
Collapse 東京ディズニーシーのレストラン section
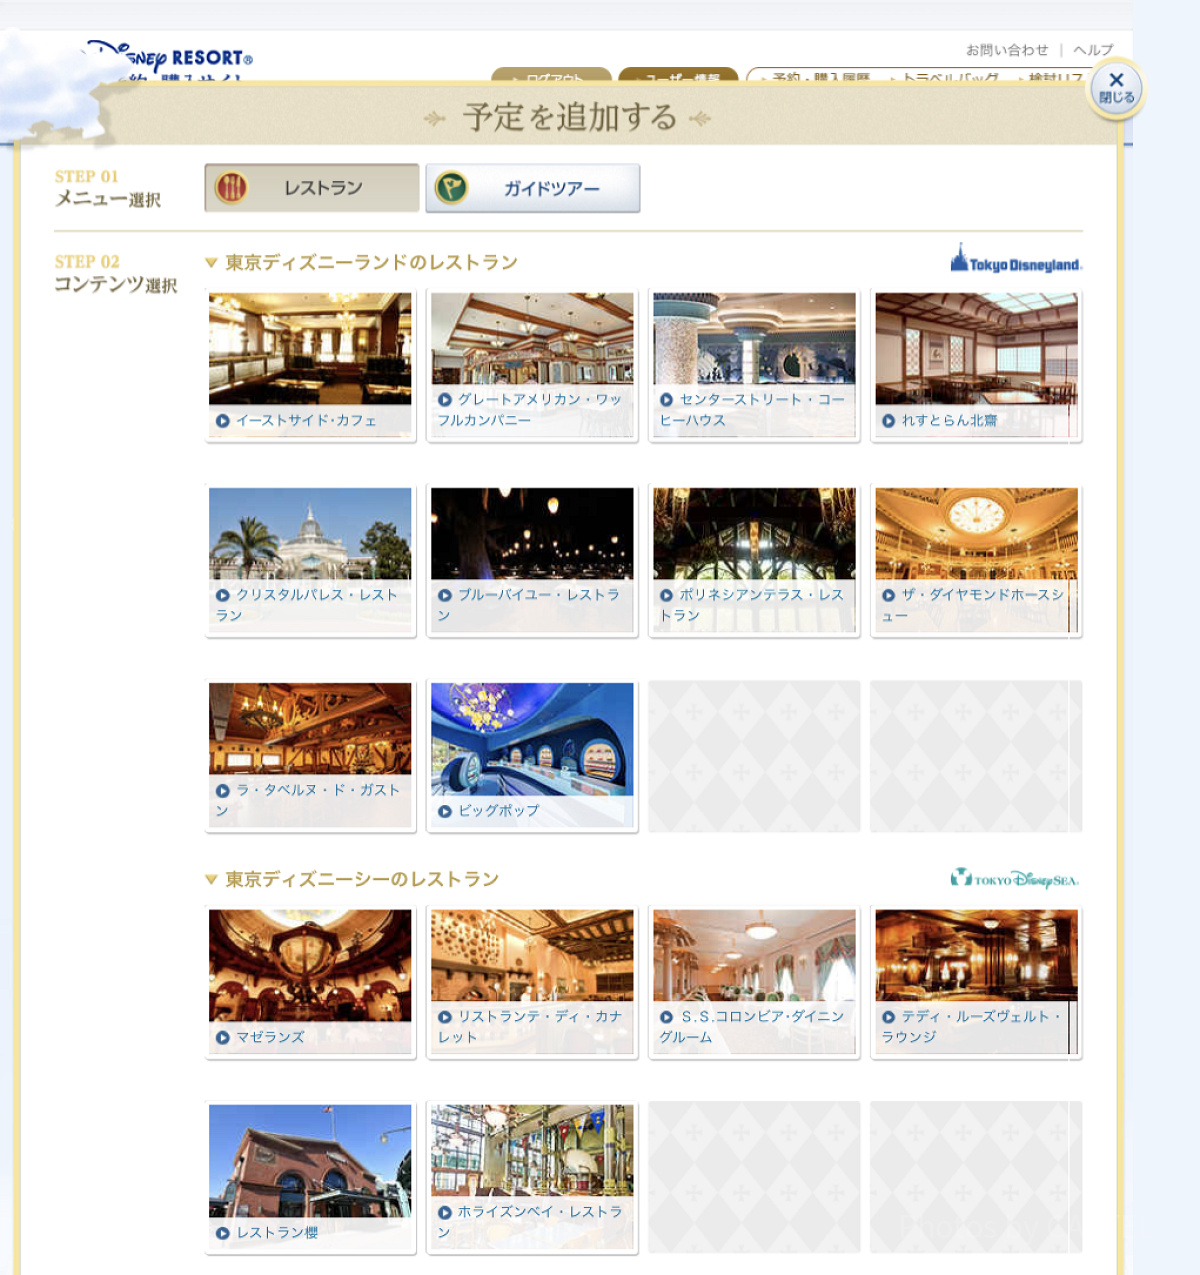(x=351, y=880)
